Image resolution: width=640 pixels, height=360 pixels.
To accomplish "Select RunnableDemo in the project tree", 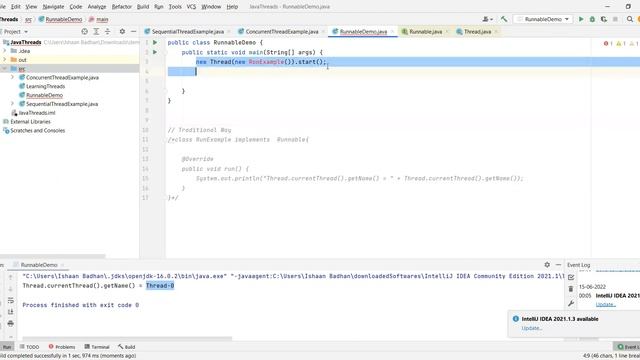I will point(44,95).
